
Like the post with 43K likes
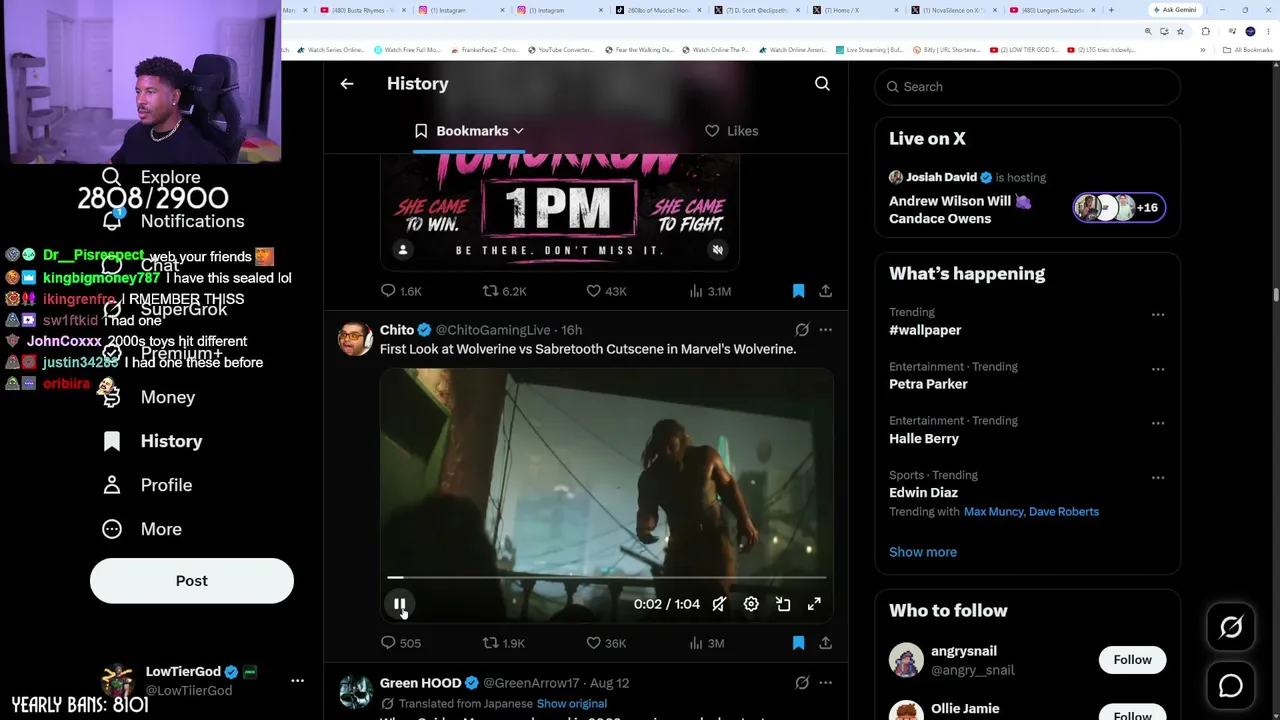[606, 291]
